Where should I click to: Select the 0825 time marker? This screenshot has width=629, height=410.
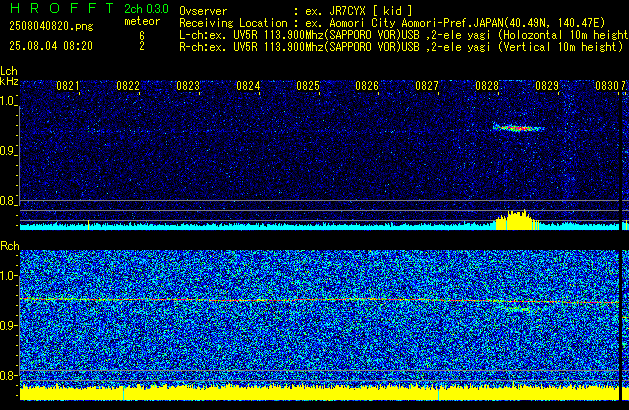coord(308,86)
